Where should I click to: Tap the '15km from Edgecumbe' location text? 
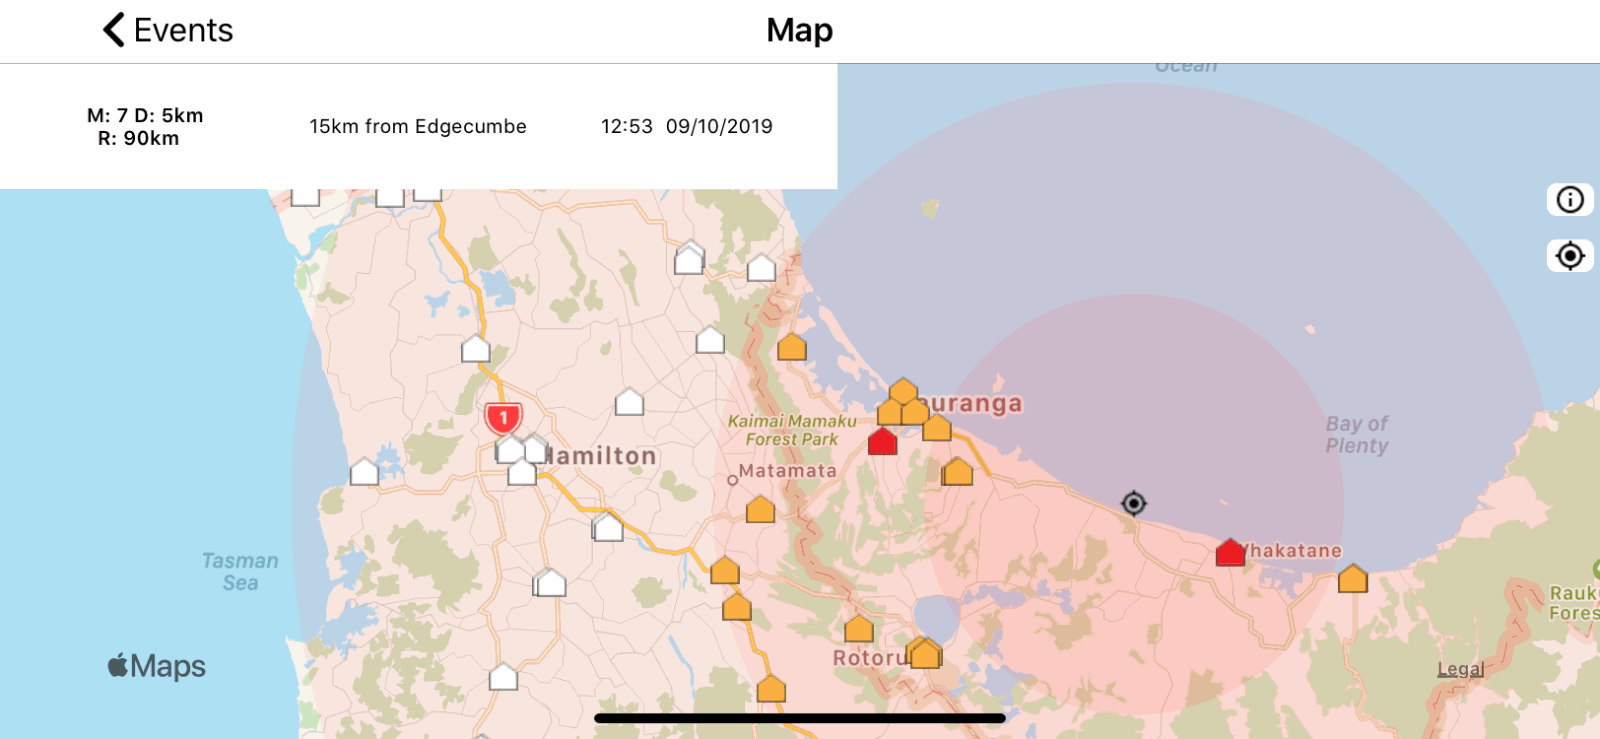pos(417,127)
